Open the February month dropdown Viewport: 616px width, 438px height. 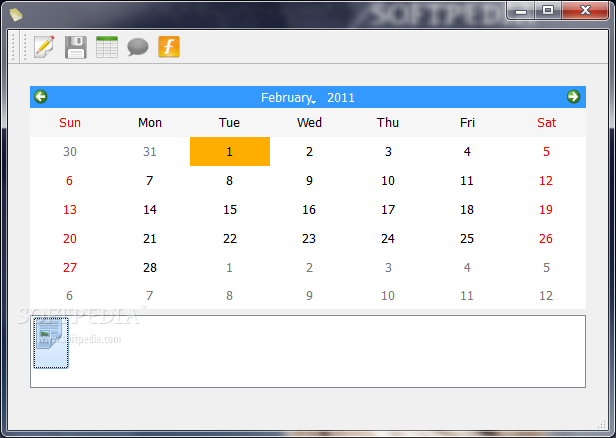[288, 97]
